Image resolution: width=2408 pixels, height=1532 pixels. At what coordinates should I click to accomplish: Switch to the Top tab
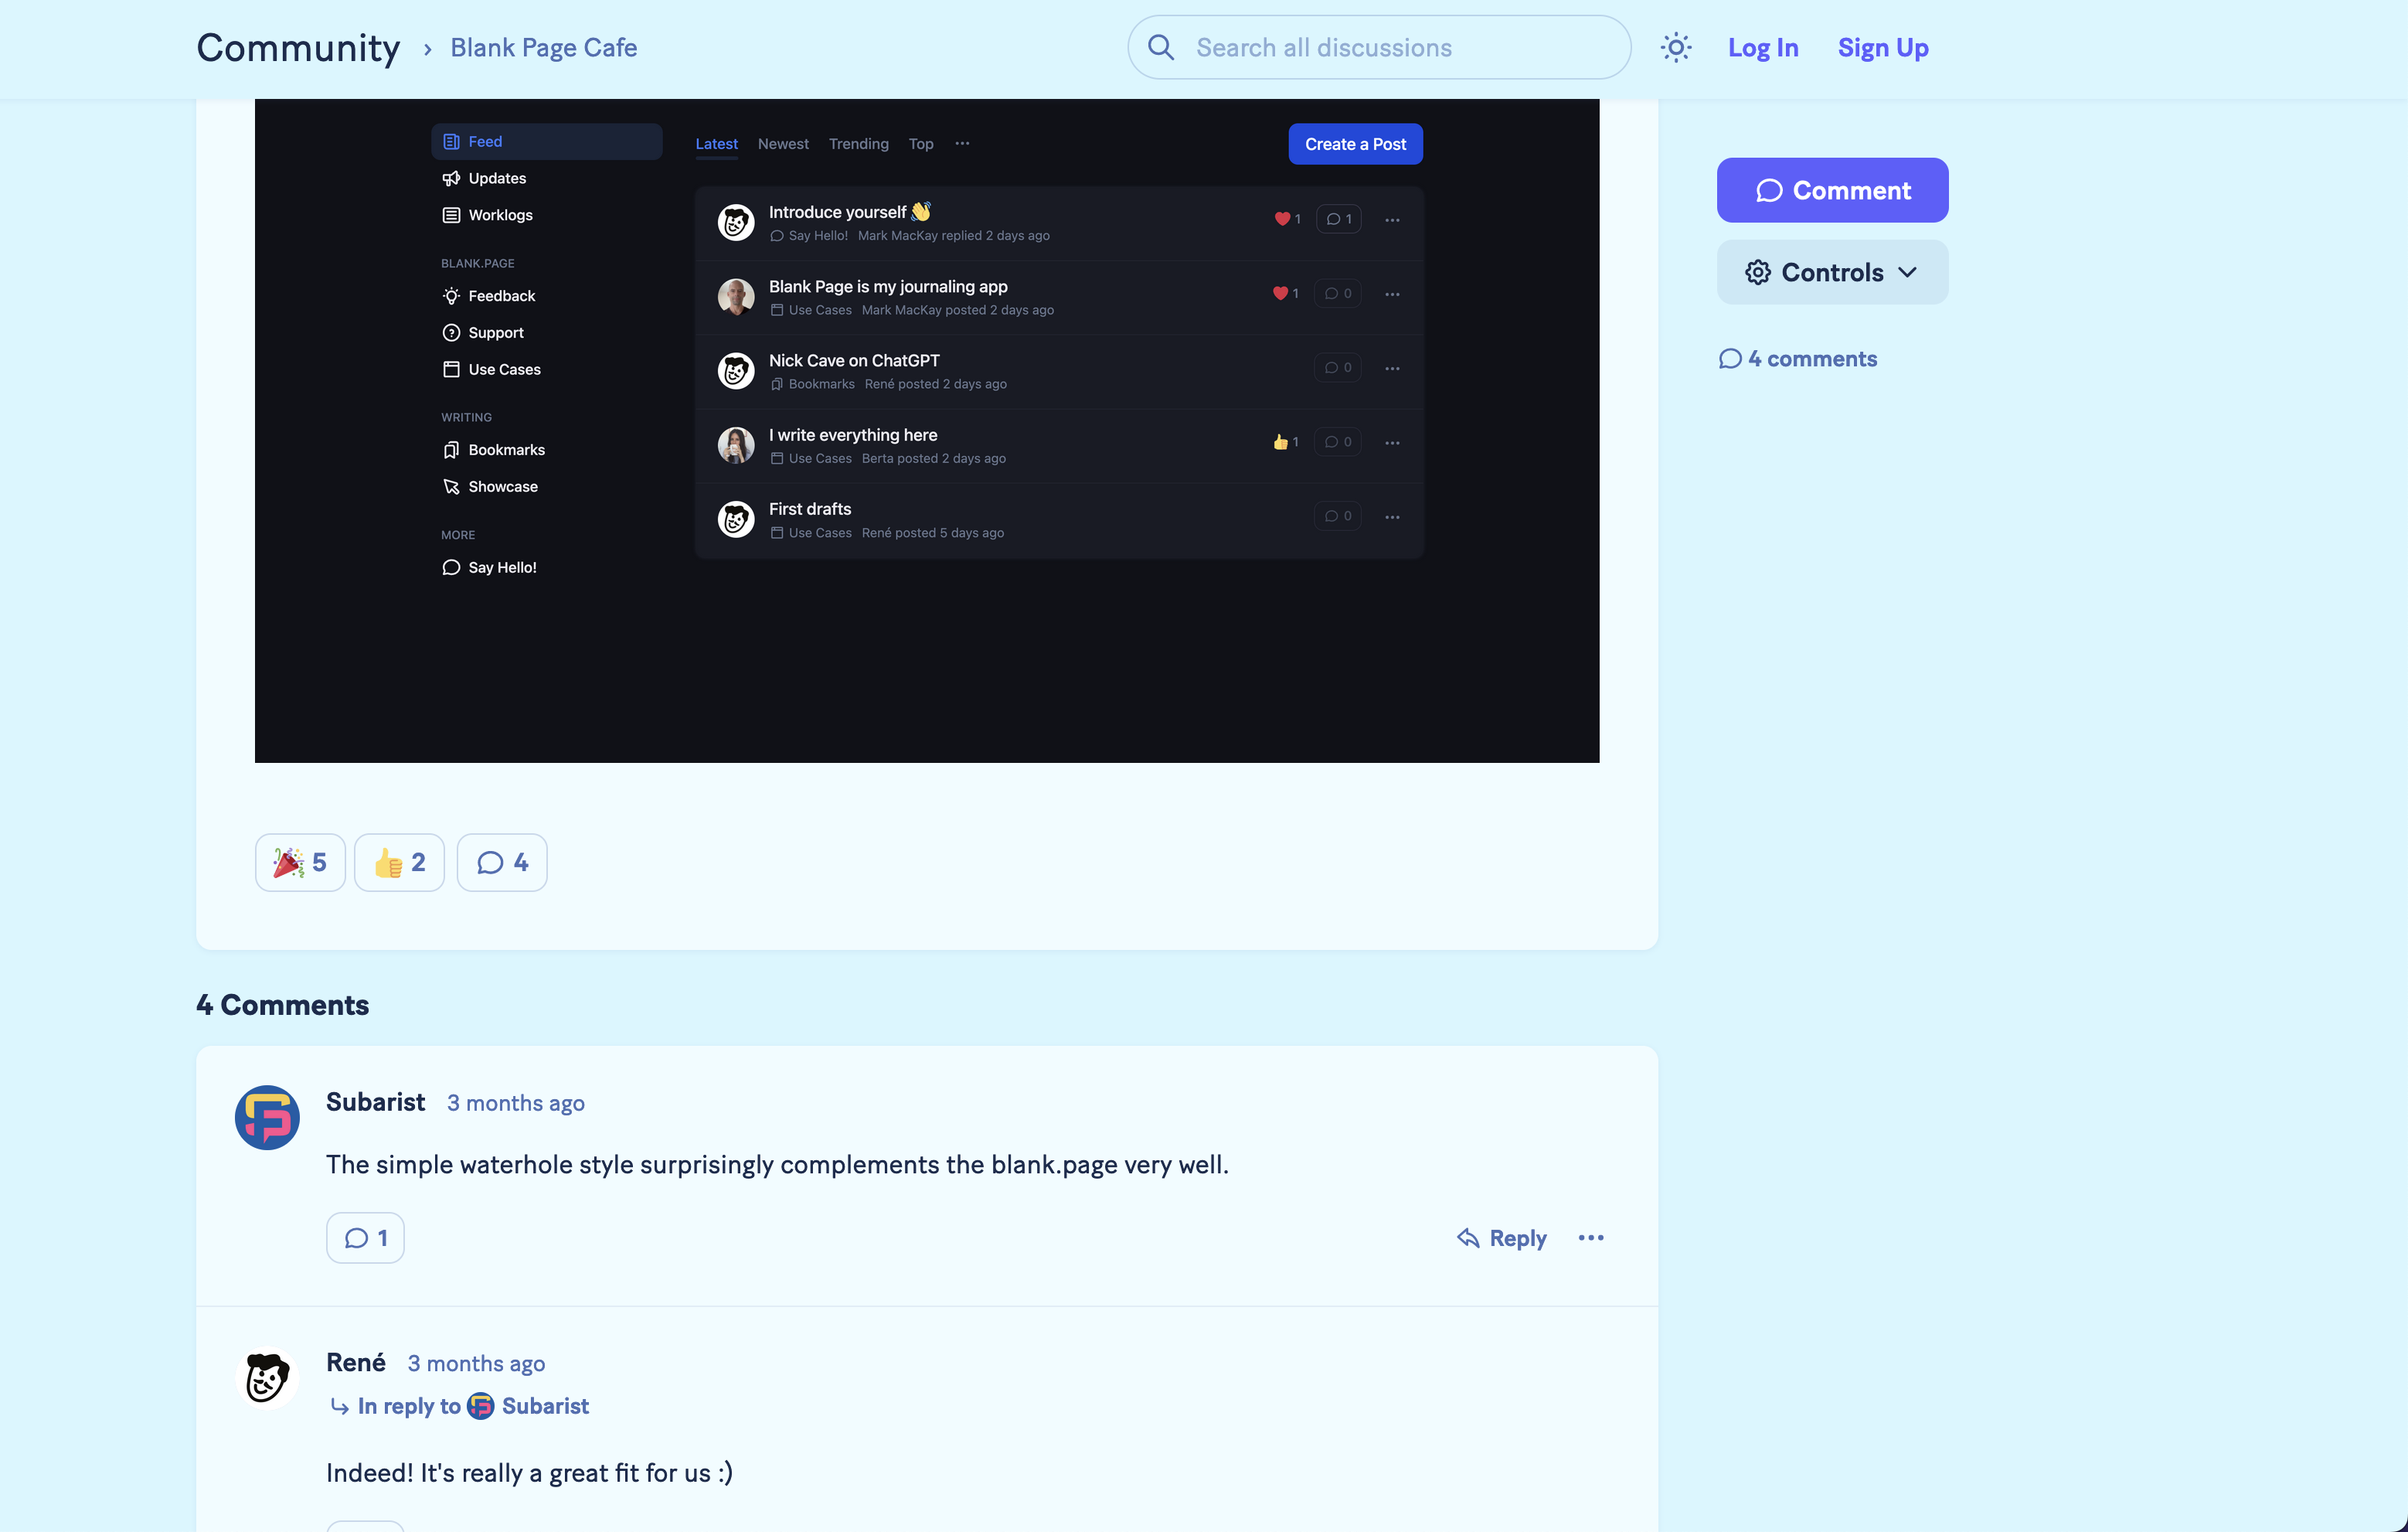click(920, 144)
